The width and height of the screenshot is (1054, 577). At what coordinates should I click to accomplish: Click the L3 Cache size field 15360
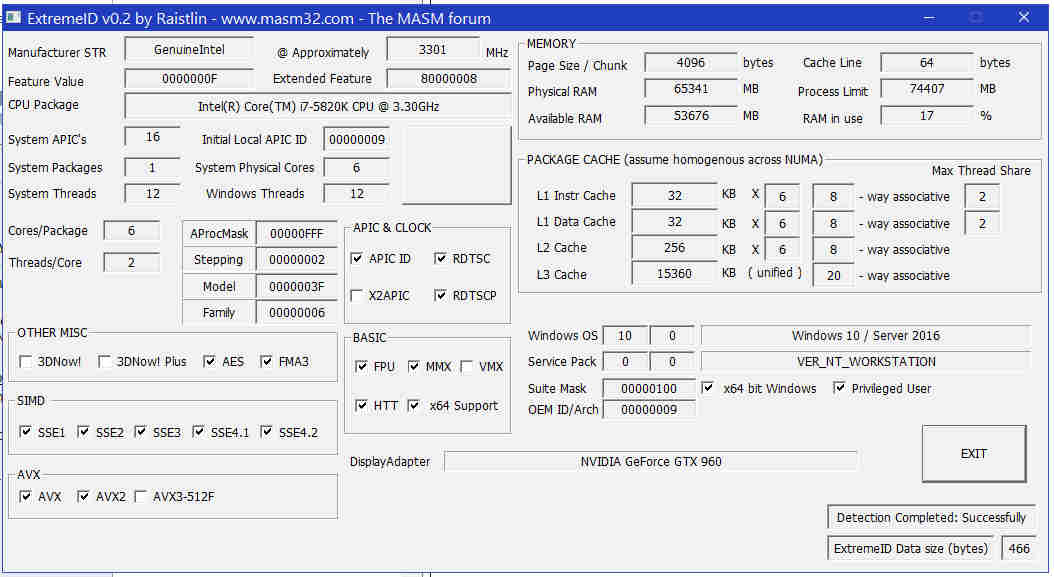pos(674,274)
